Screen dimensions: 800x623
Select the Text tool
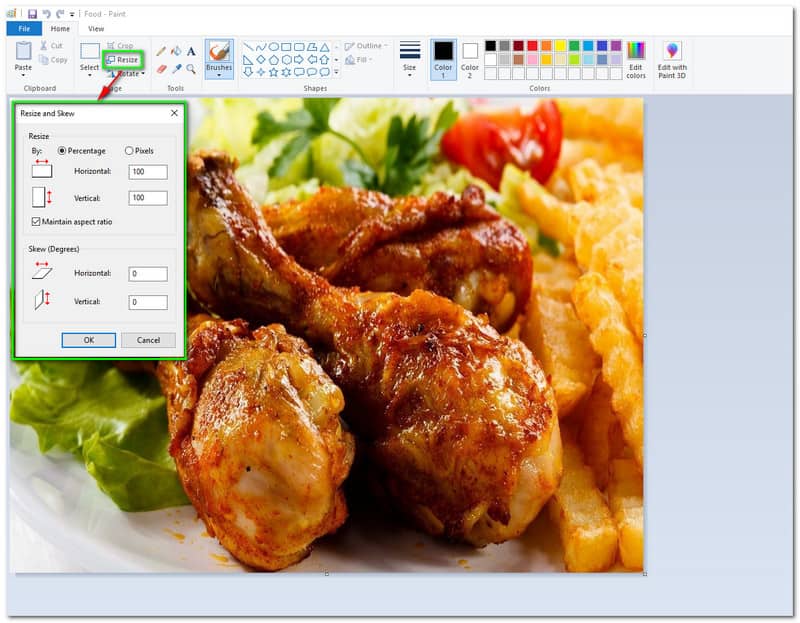tap(191, 51)
